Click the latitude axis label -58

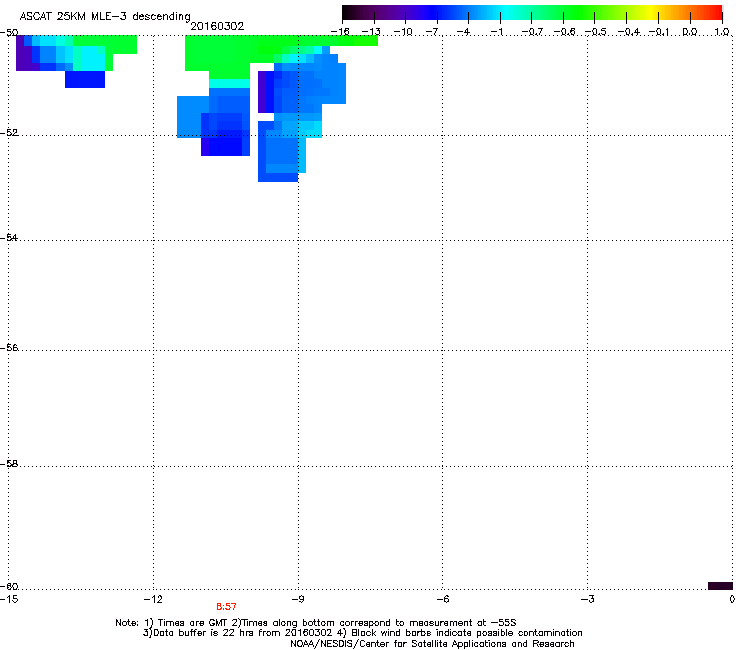[9, 464]
